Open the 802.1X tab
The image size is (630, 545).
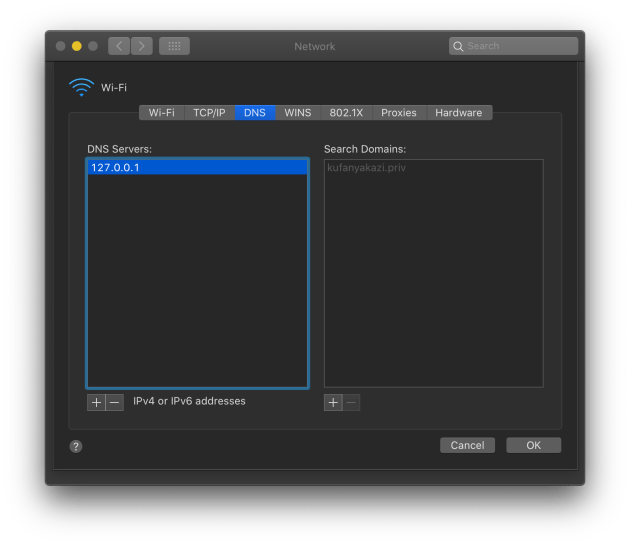coord(347,113)
